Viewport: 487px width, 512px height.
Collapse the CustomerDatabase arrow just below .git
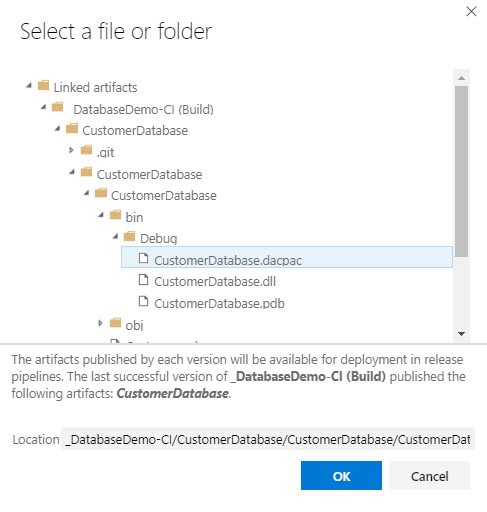[x=72, y=172]
